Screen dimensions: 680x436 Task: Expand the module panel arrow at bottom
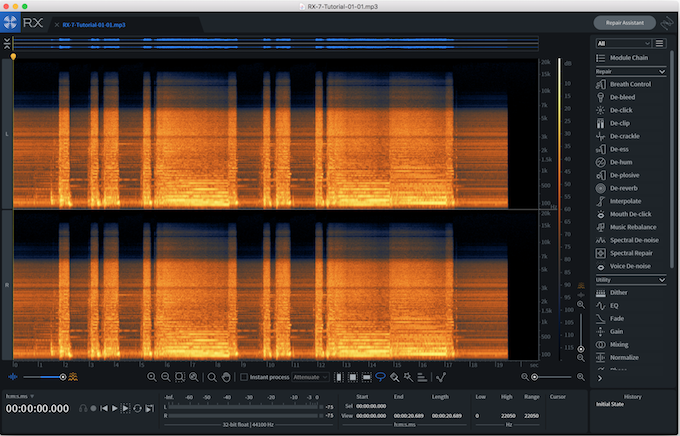coord(600,378)
